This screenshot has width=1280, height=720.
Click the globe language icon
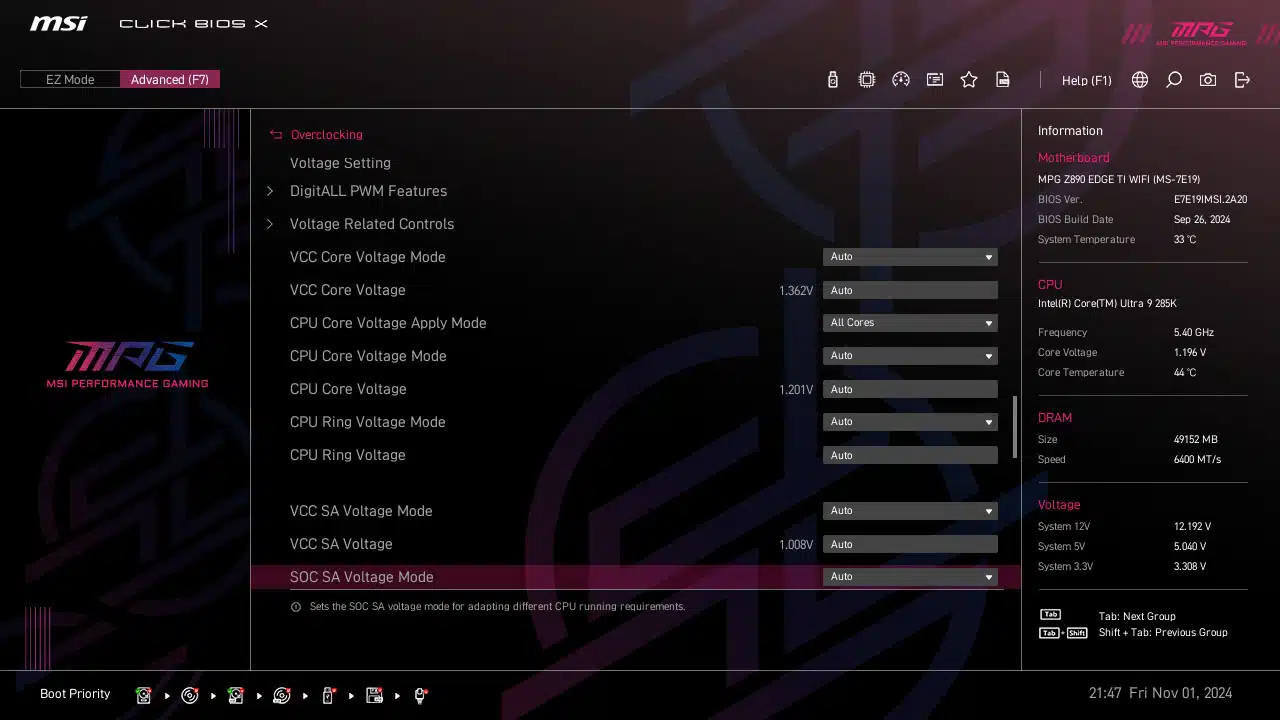click(1140, 80)
